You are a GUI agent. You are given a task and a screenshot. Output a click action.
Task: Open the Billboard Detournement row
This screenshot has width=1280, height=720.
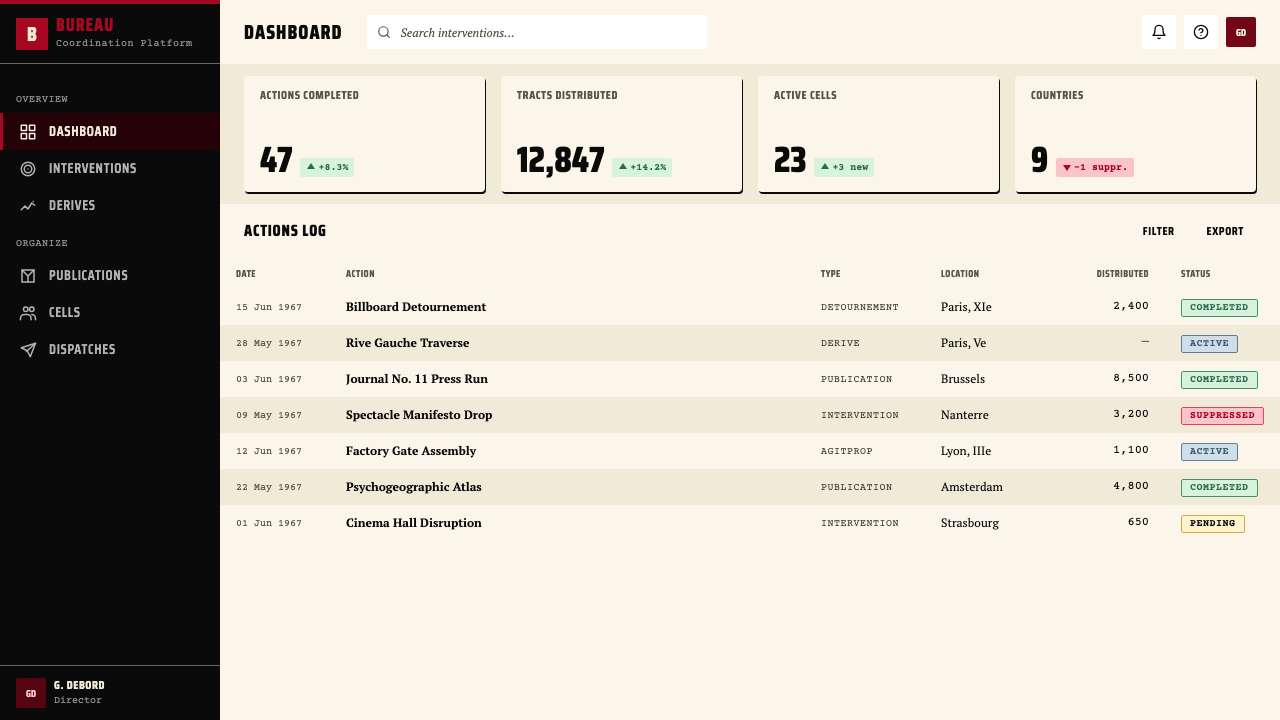point(750,307)
